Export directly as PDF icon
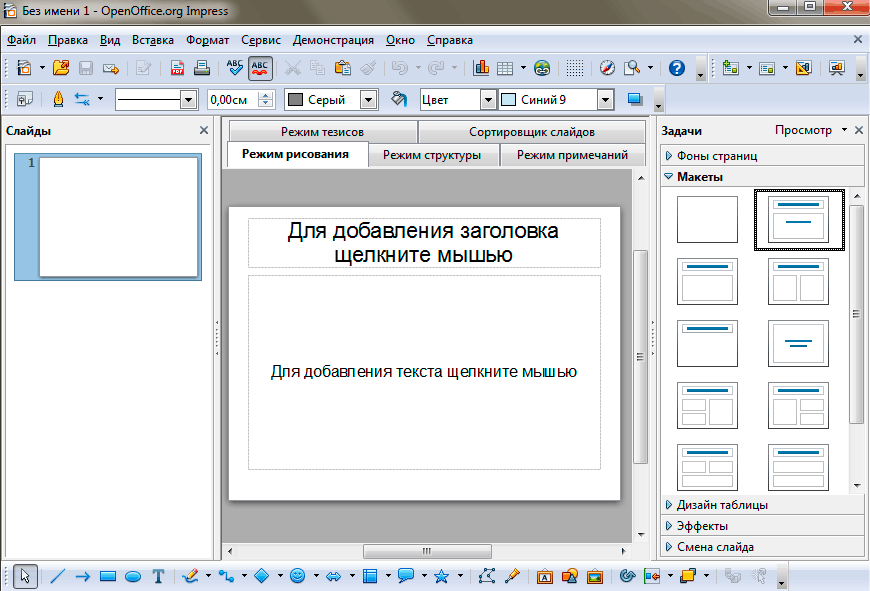The width and height of the screenshot is (870, 591). coord(177,68)
